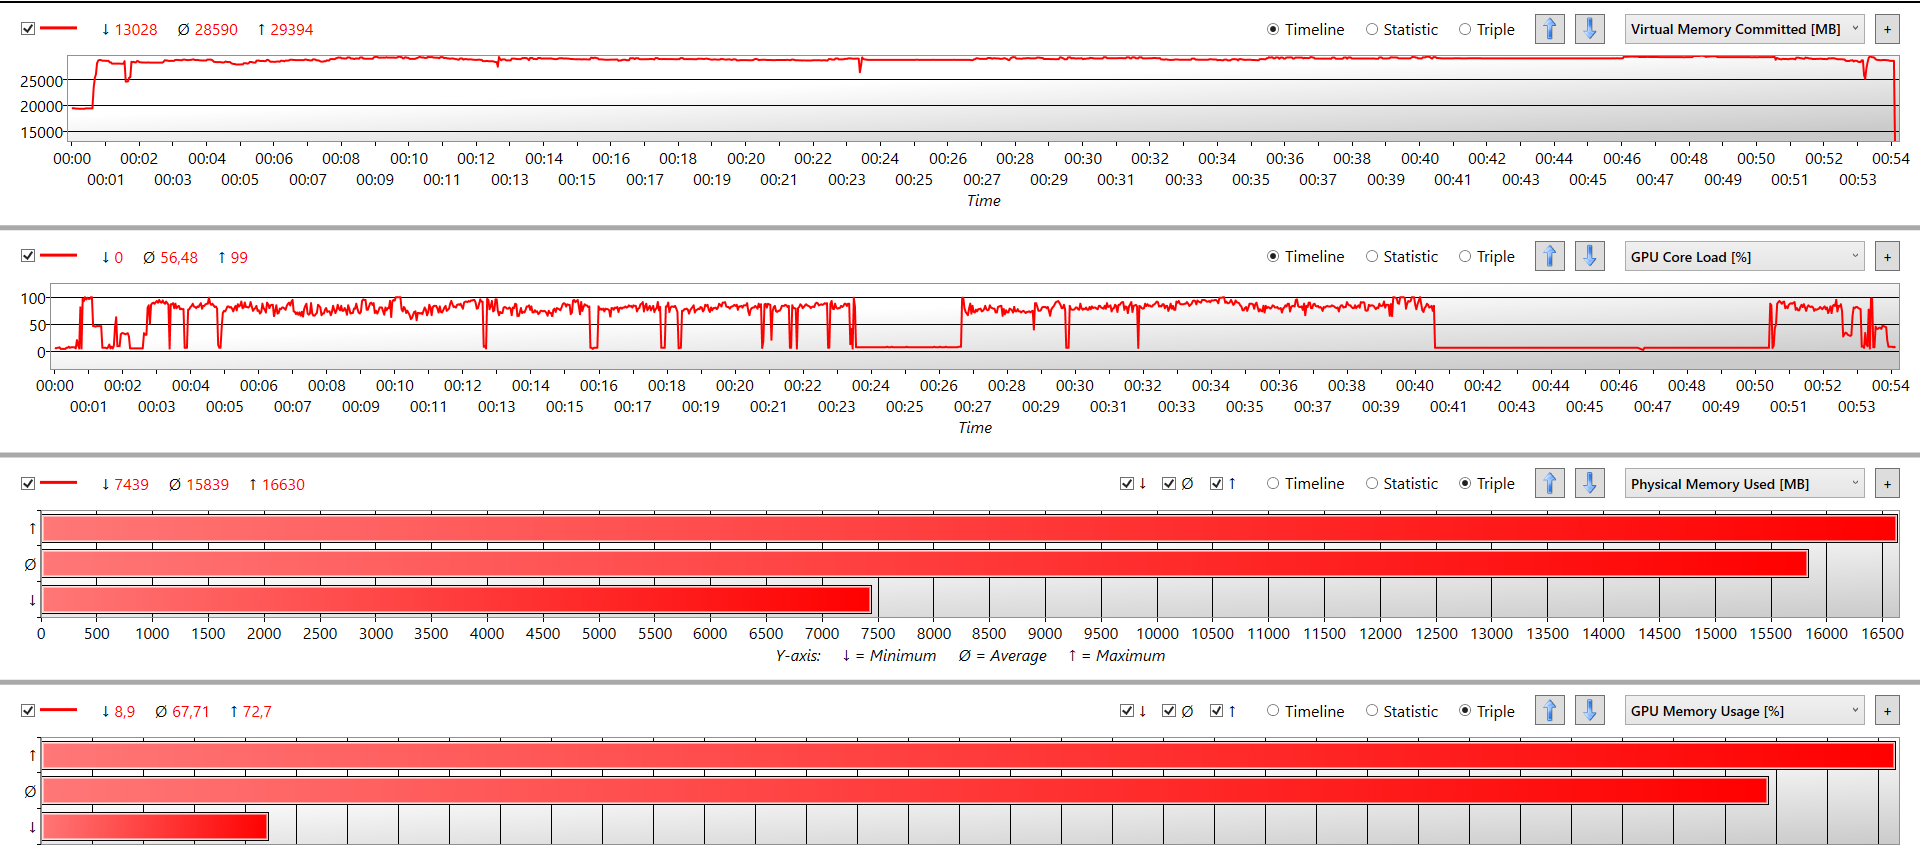This screenshot has height=845, width=1920.
Task: Move Virtual Memory Committed graph down
Action: point(1590,29)
